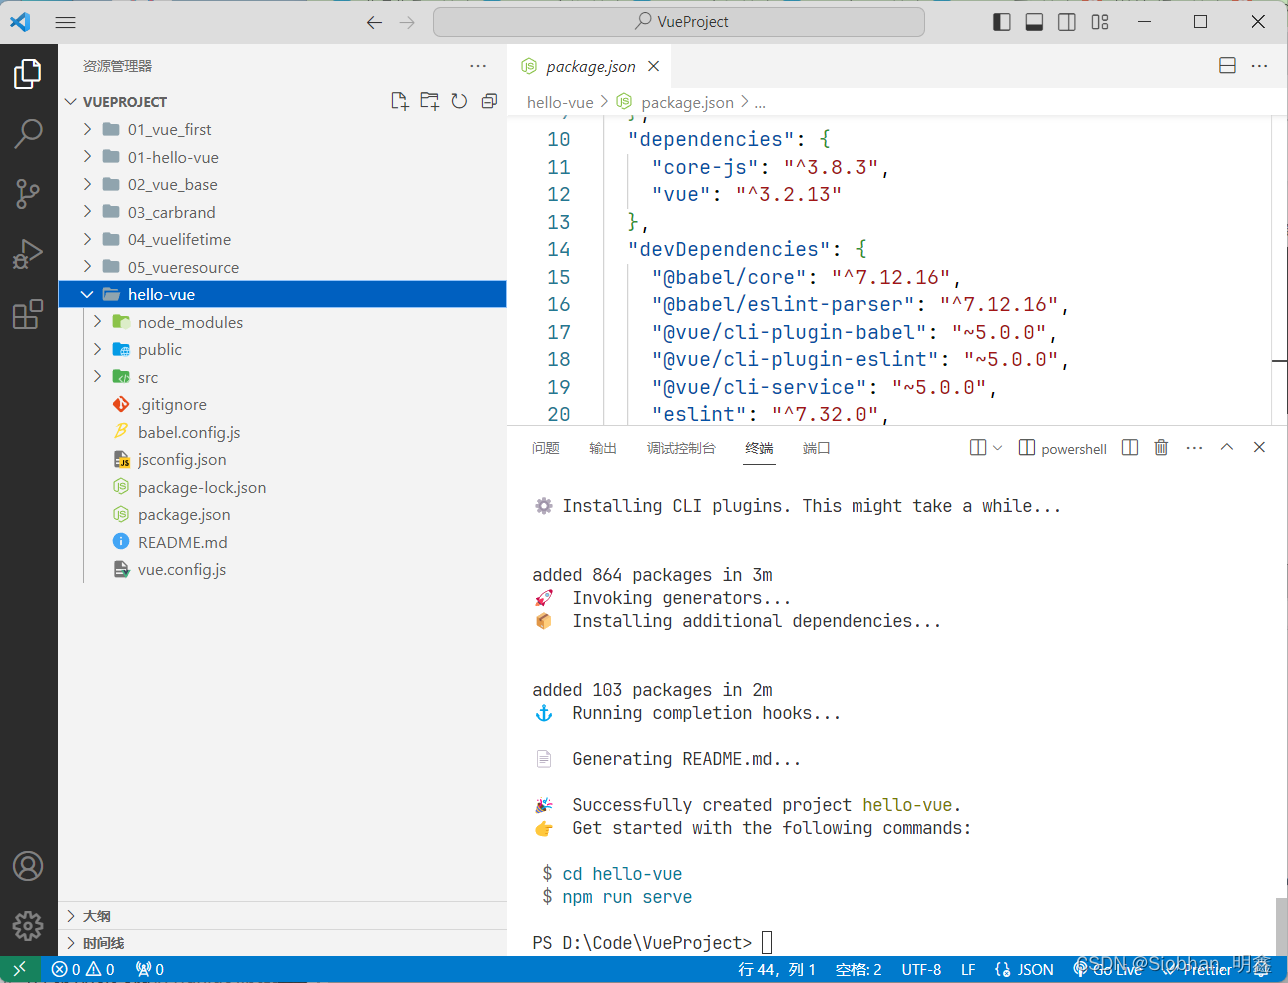Maximize the panel with the up chevron
Viewport: 1288px width, 983px height.
tap(1227, 448)
